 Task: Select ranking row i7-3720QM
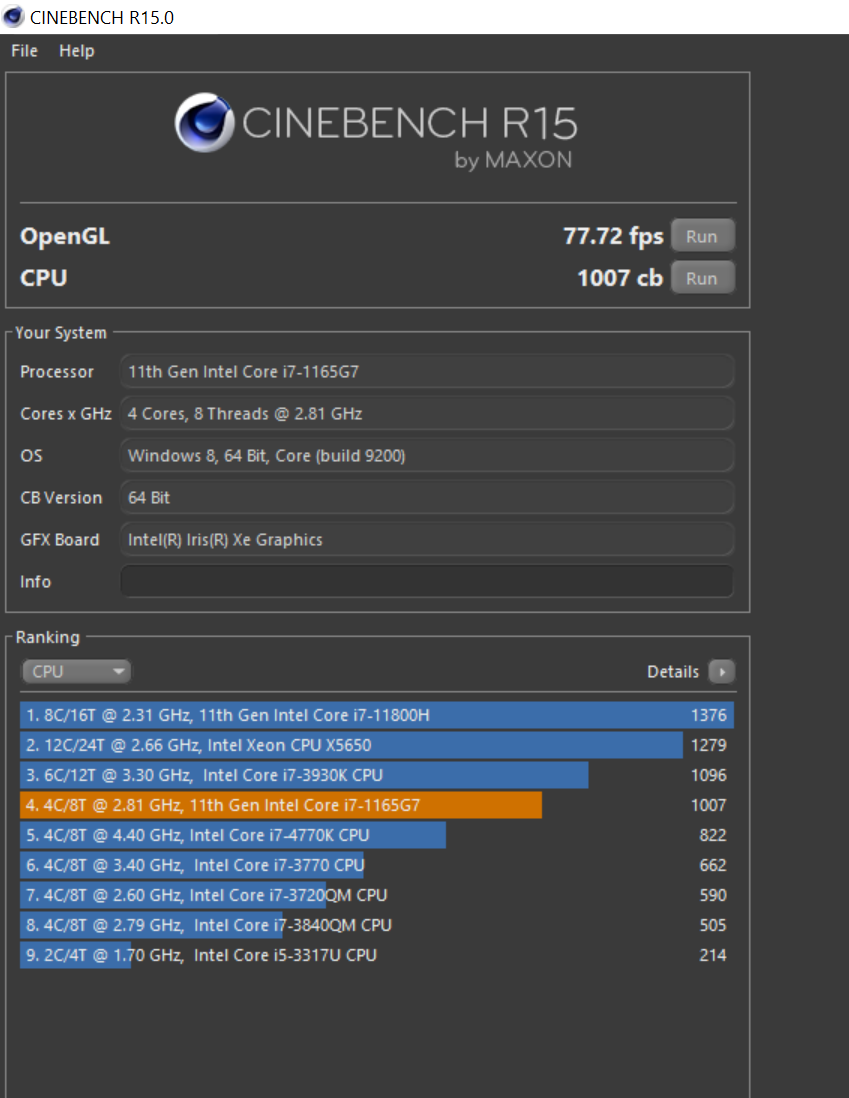pos(377,896)
